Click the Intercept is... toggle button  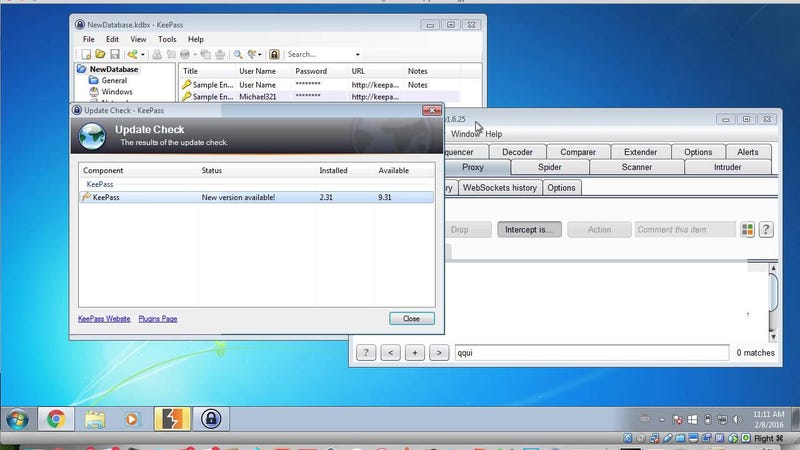(x=529, y=230)
